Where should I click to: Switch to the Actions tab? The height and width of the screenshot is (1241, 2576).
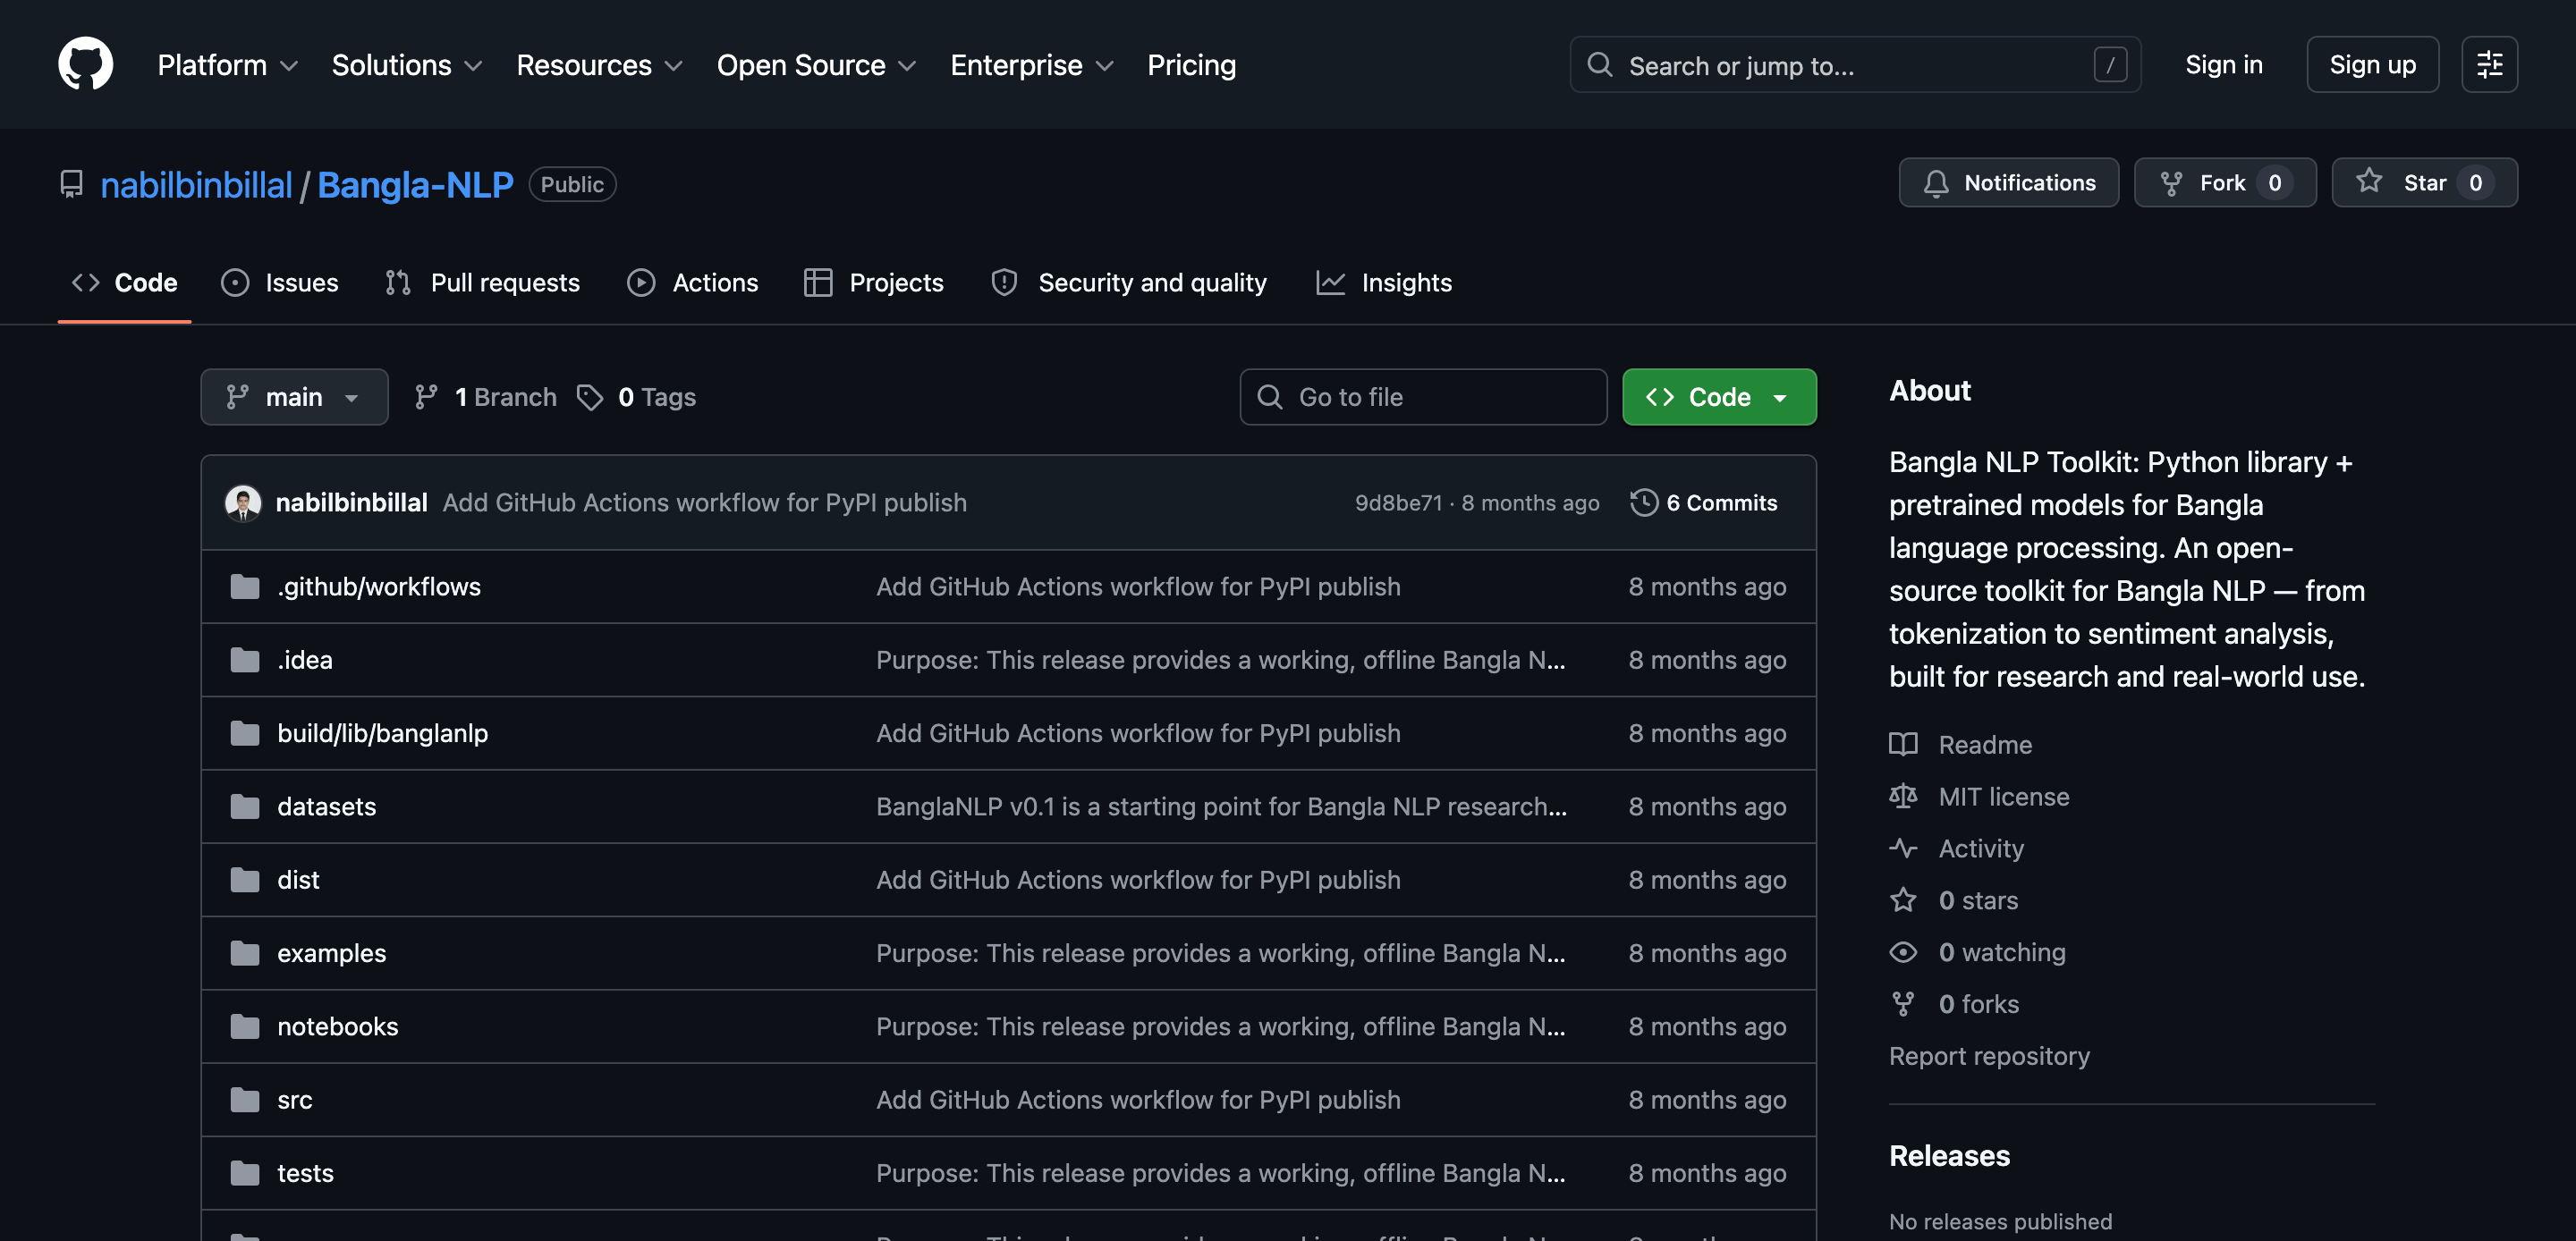coord(692,283)
